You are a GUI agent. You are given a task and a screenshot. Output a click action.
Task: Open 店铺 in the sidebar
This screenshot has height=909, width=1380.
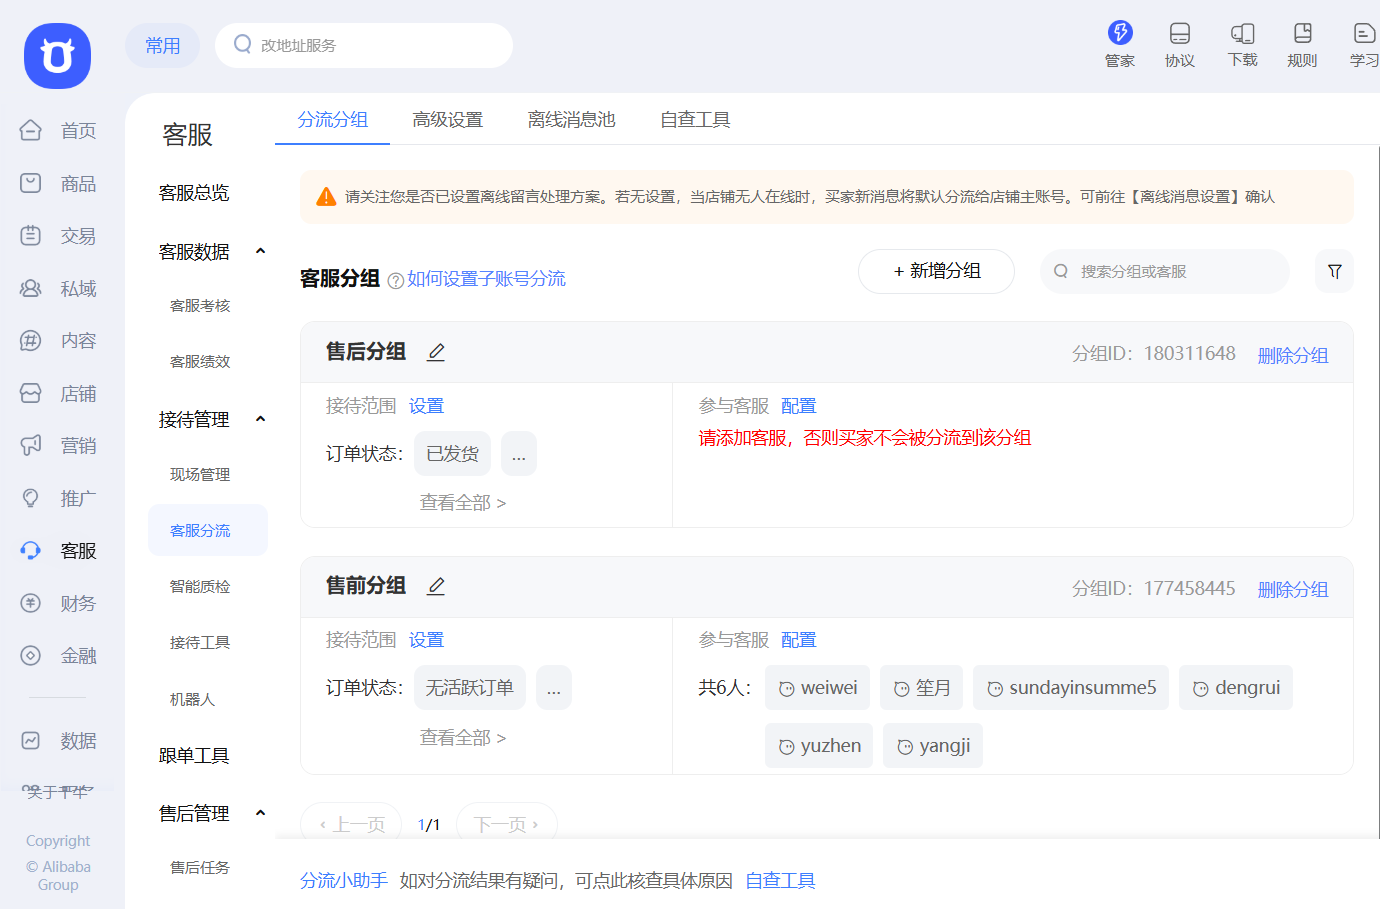tap(59, 394)
